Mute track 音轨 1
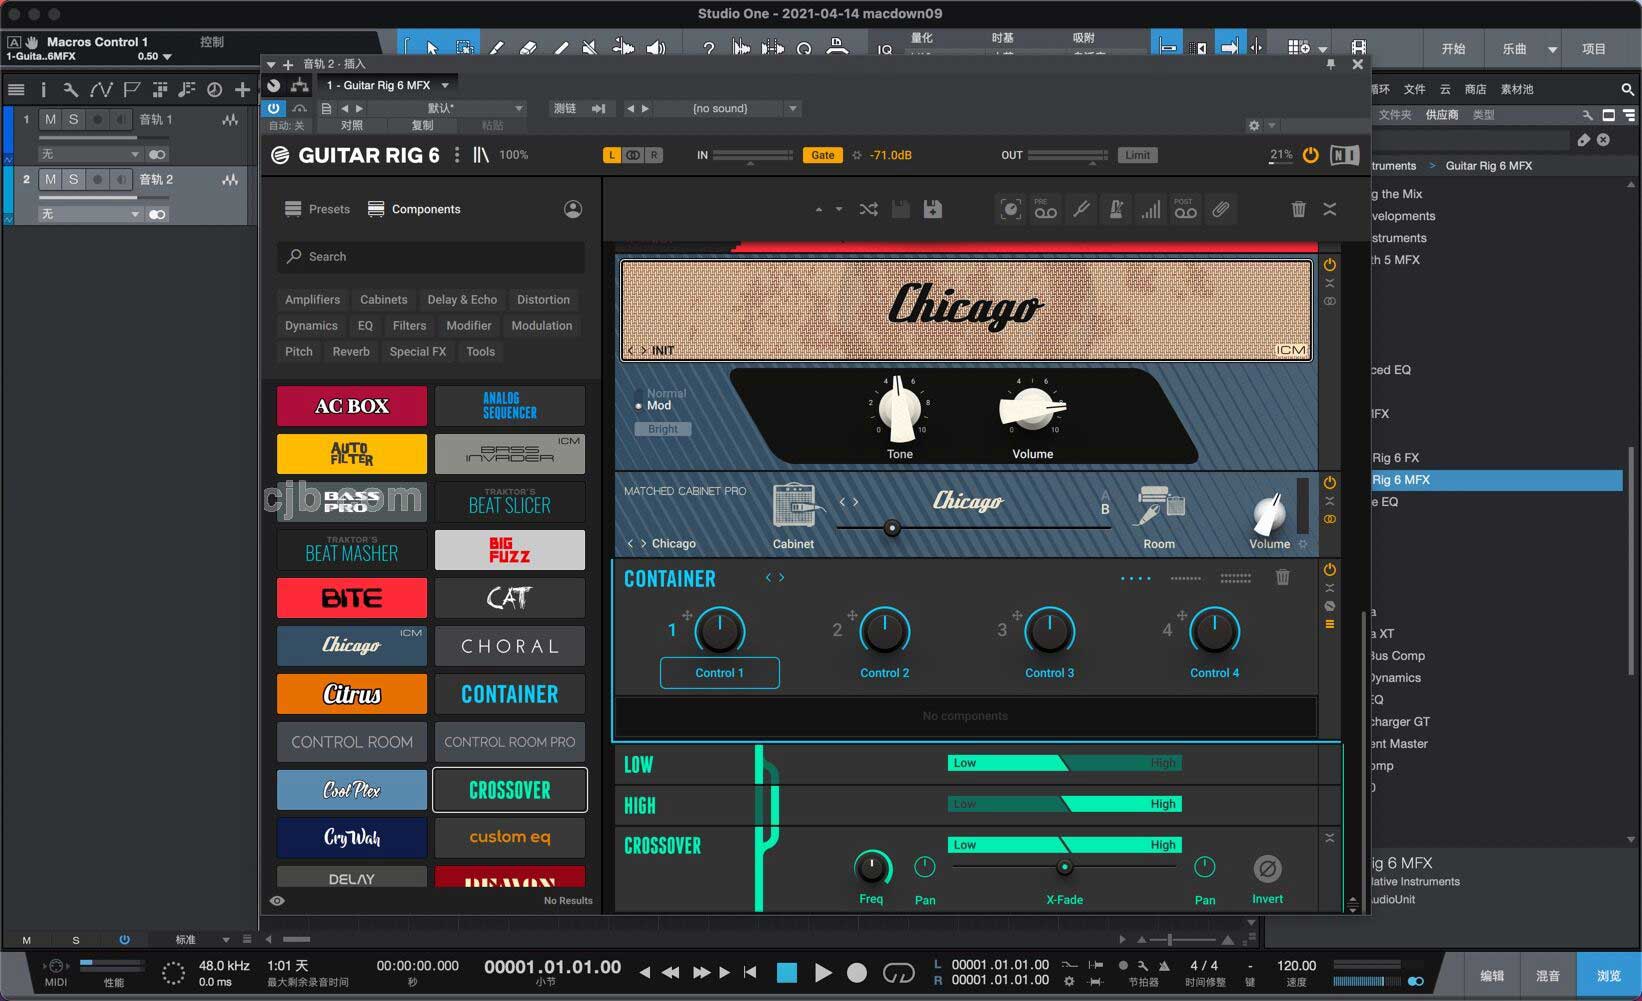Viewport: 1642px width, 1001px height. [x=50, y=119]
